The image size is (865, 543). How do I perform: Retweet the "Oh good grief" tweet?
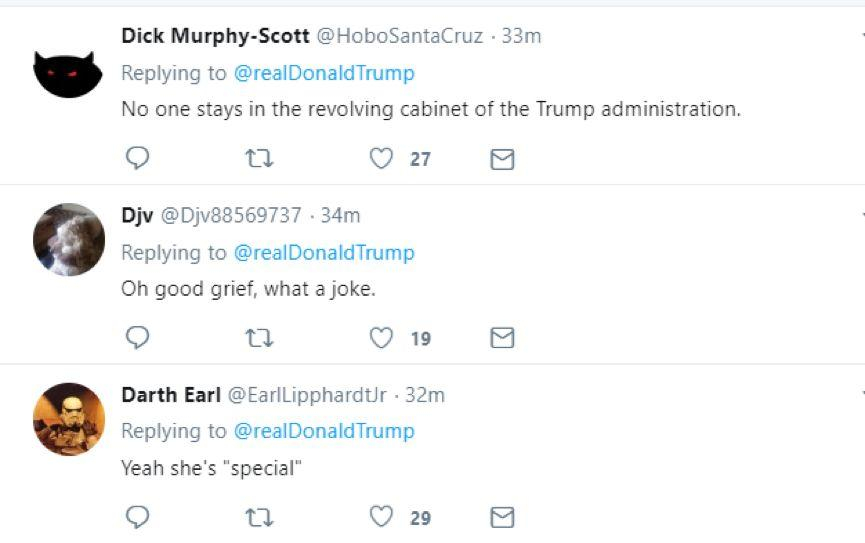260,338
